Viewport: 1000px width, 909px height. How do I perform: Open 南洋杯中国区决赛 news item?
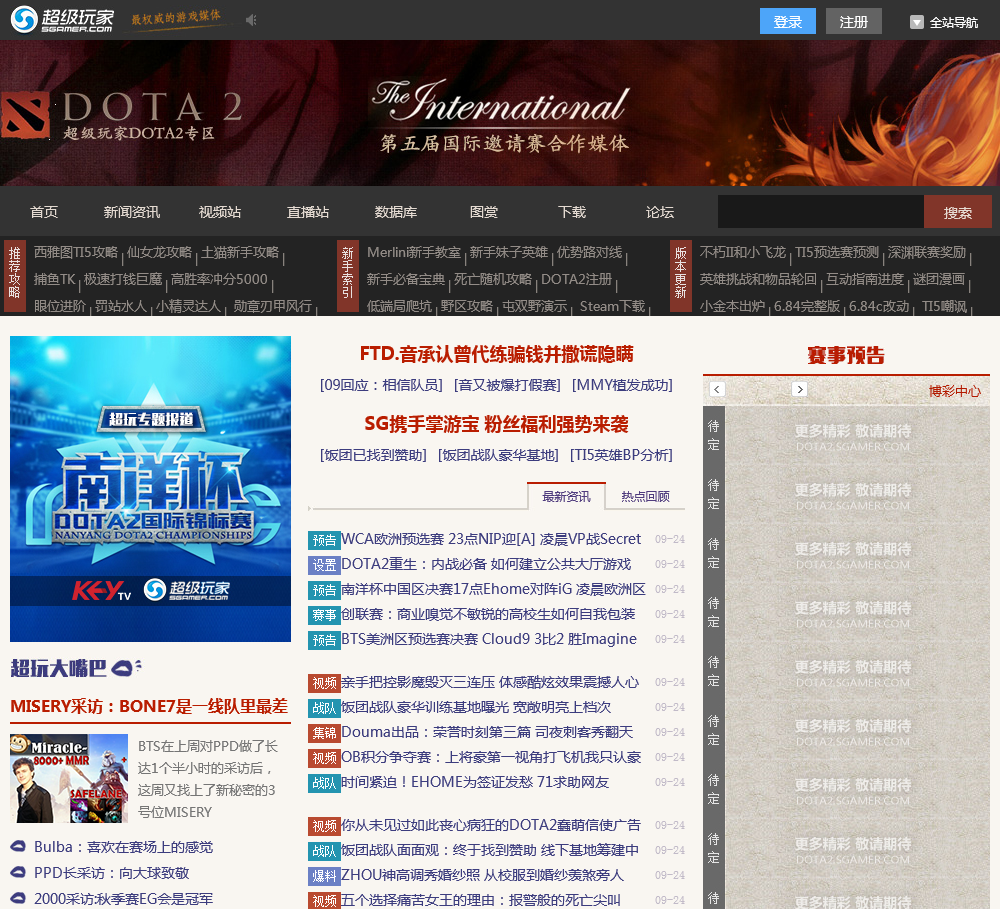[x=494, y=589]
